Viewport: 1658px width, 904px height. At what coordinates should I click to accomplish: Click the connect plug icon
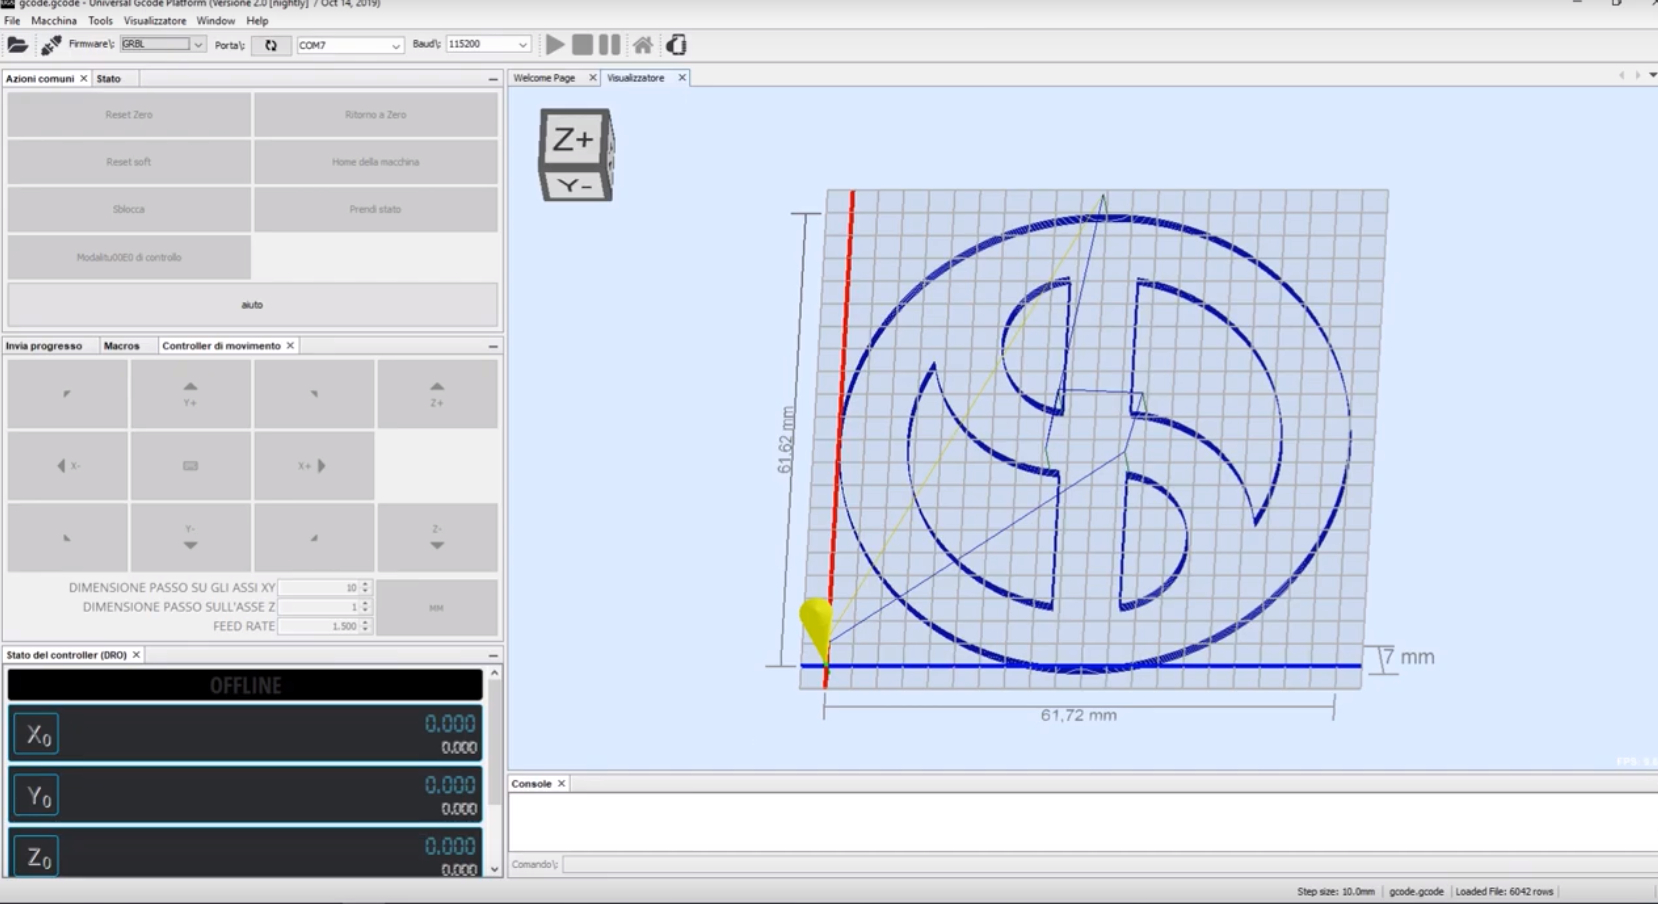pos(51,45)
